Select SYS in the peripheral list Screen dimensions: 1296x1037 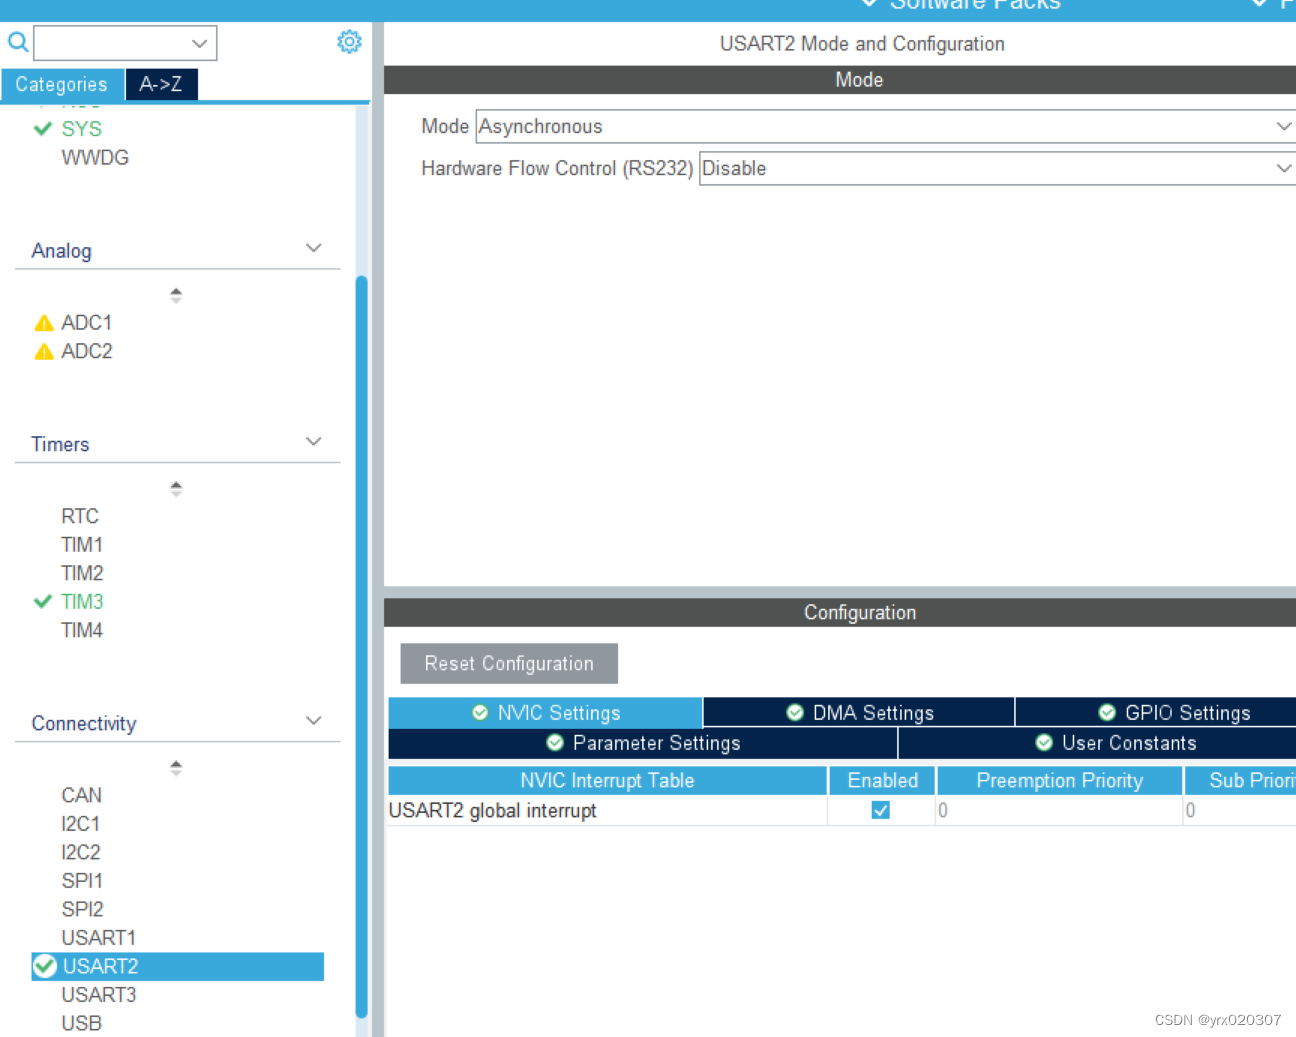click(x=81, y=129)
